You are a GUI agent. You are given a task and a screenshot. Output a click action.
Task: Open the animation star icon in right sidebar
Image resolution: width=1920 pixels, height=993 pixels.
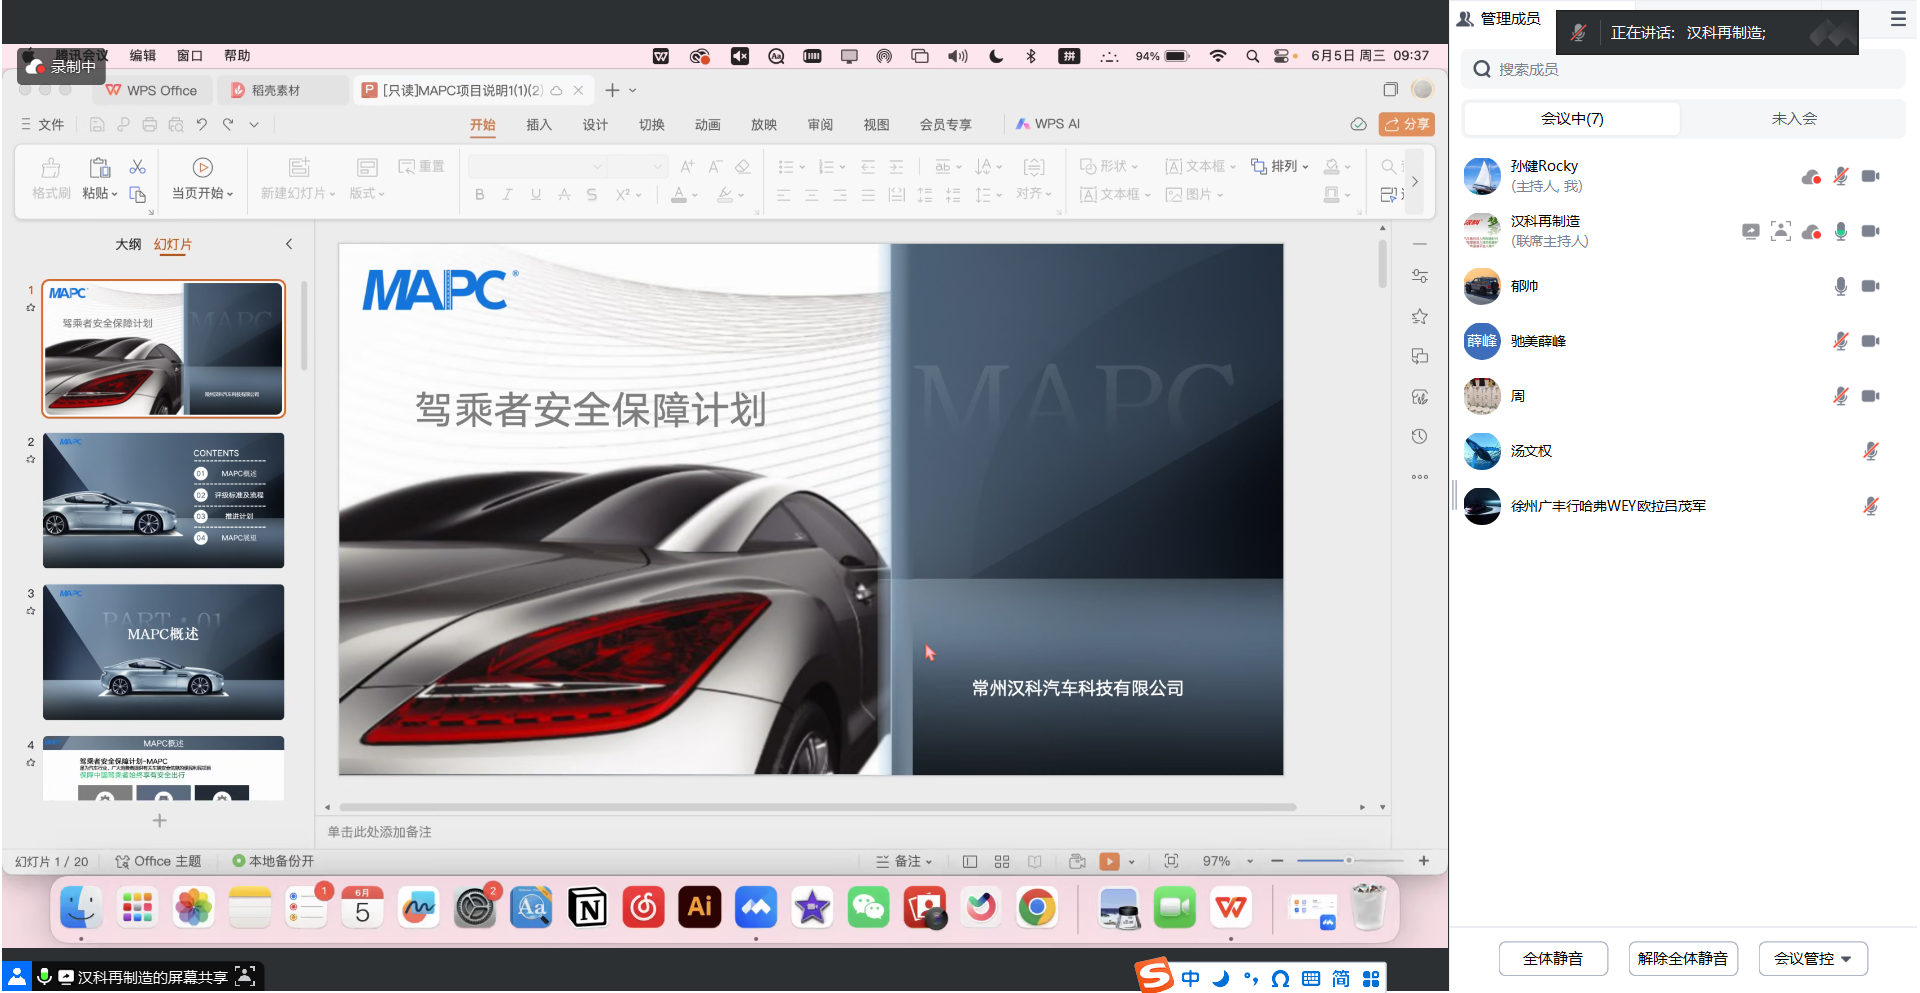(x=1420, y=317)
